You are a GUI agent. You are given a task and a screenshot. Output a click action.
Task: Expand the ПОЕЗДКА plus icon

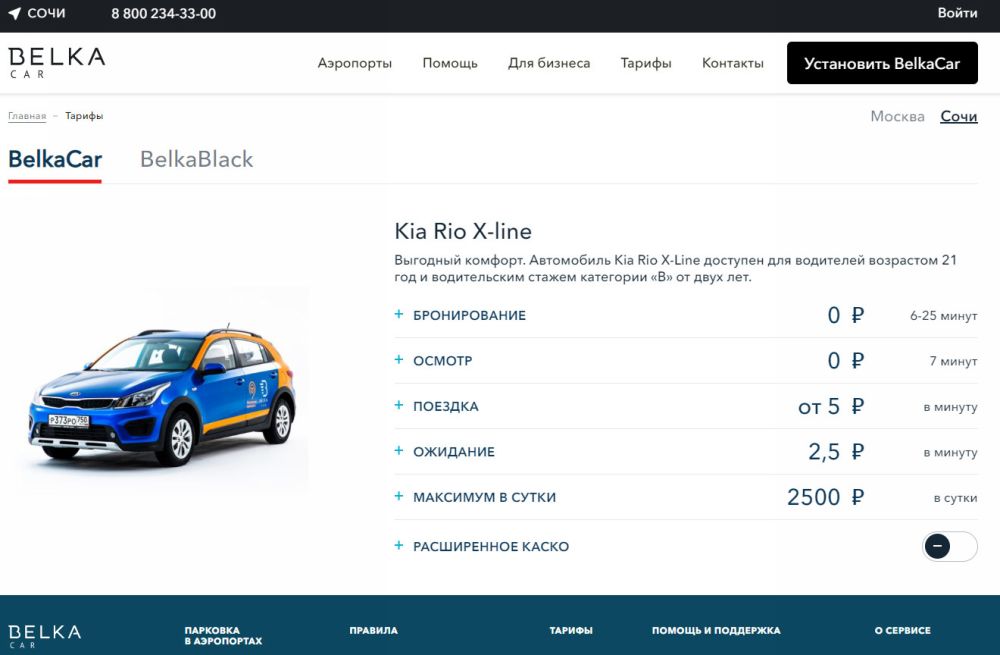pyautogui.click(x=399, y=405)
